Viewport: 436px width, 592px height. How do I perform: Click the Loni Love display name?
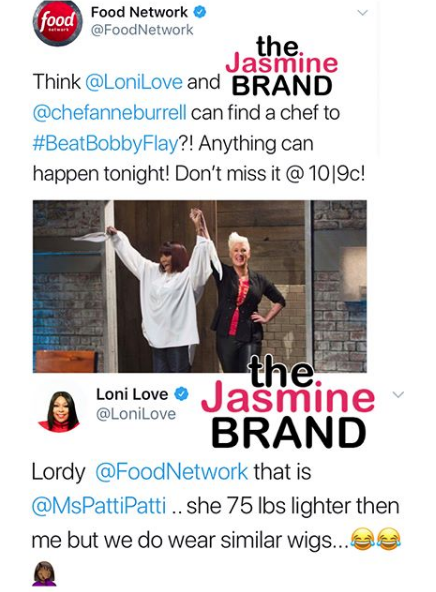[x=132, y=395]
